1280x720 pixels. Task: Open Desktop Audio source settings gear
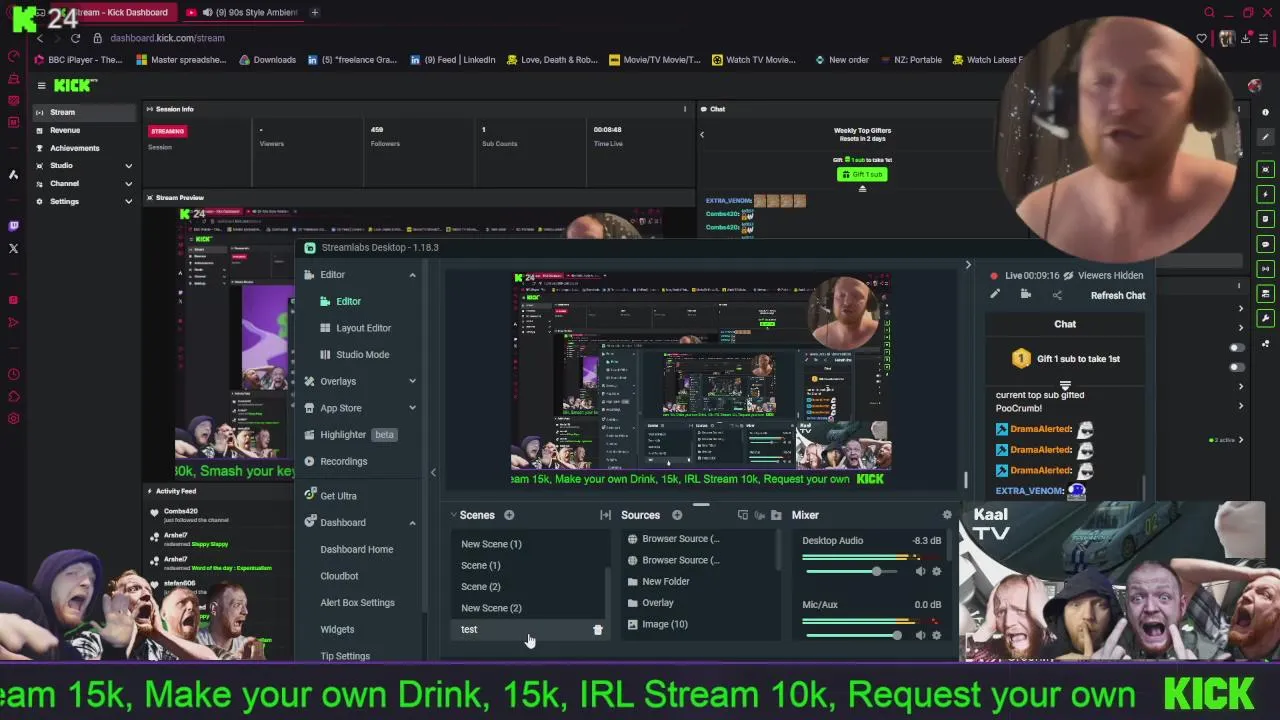tap(936, 571)
